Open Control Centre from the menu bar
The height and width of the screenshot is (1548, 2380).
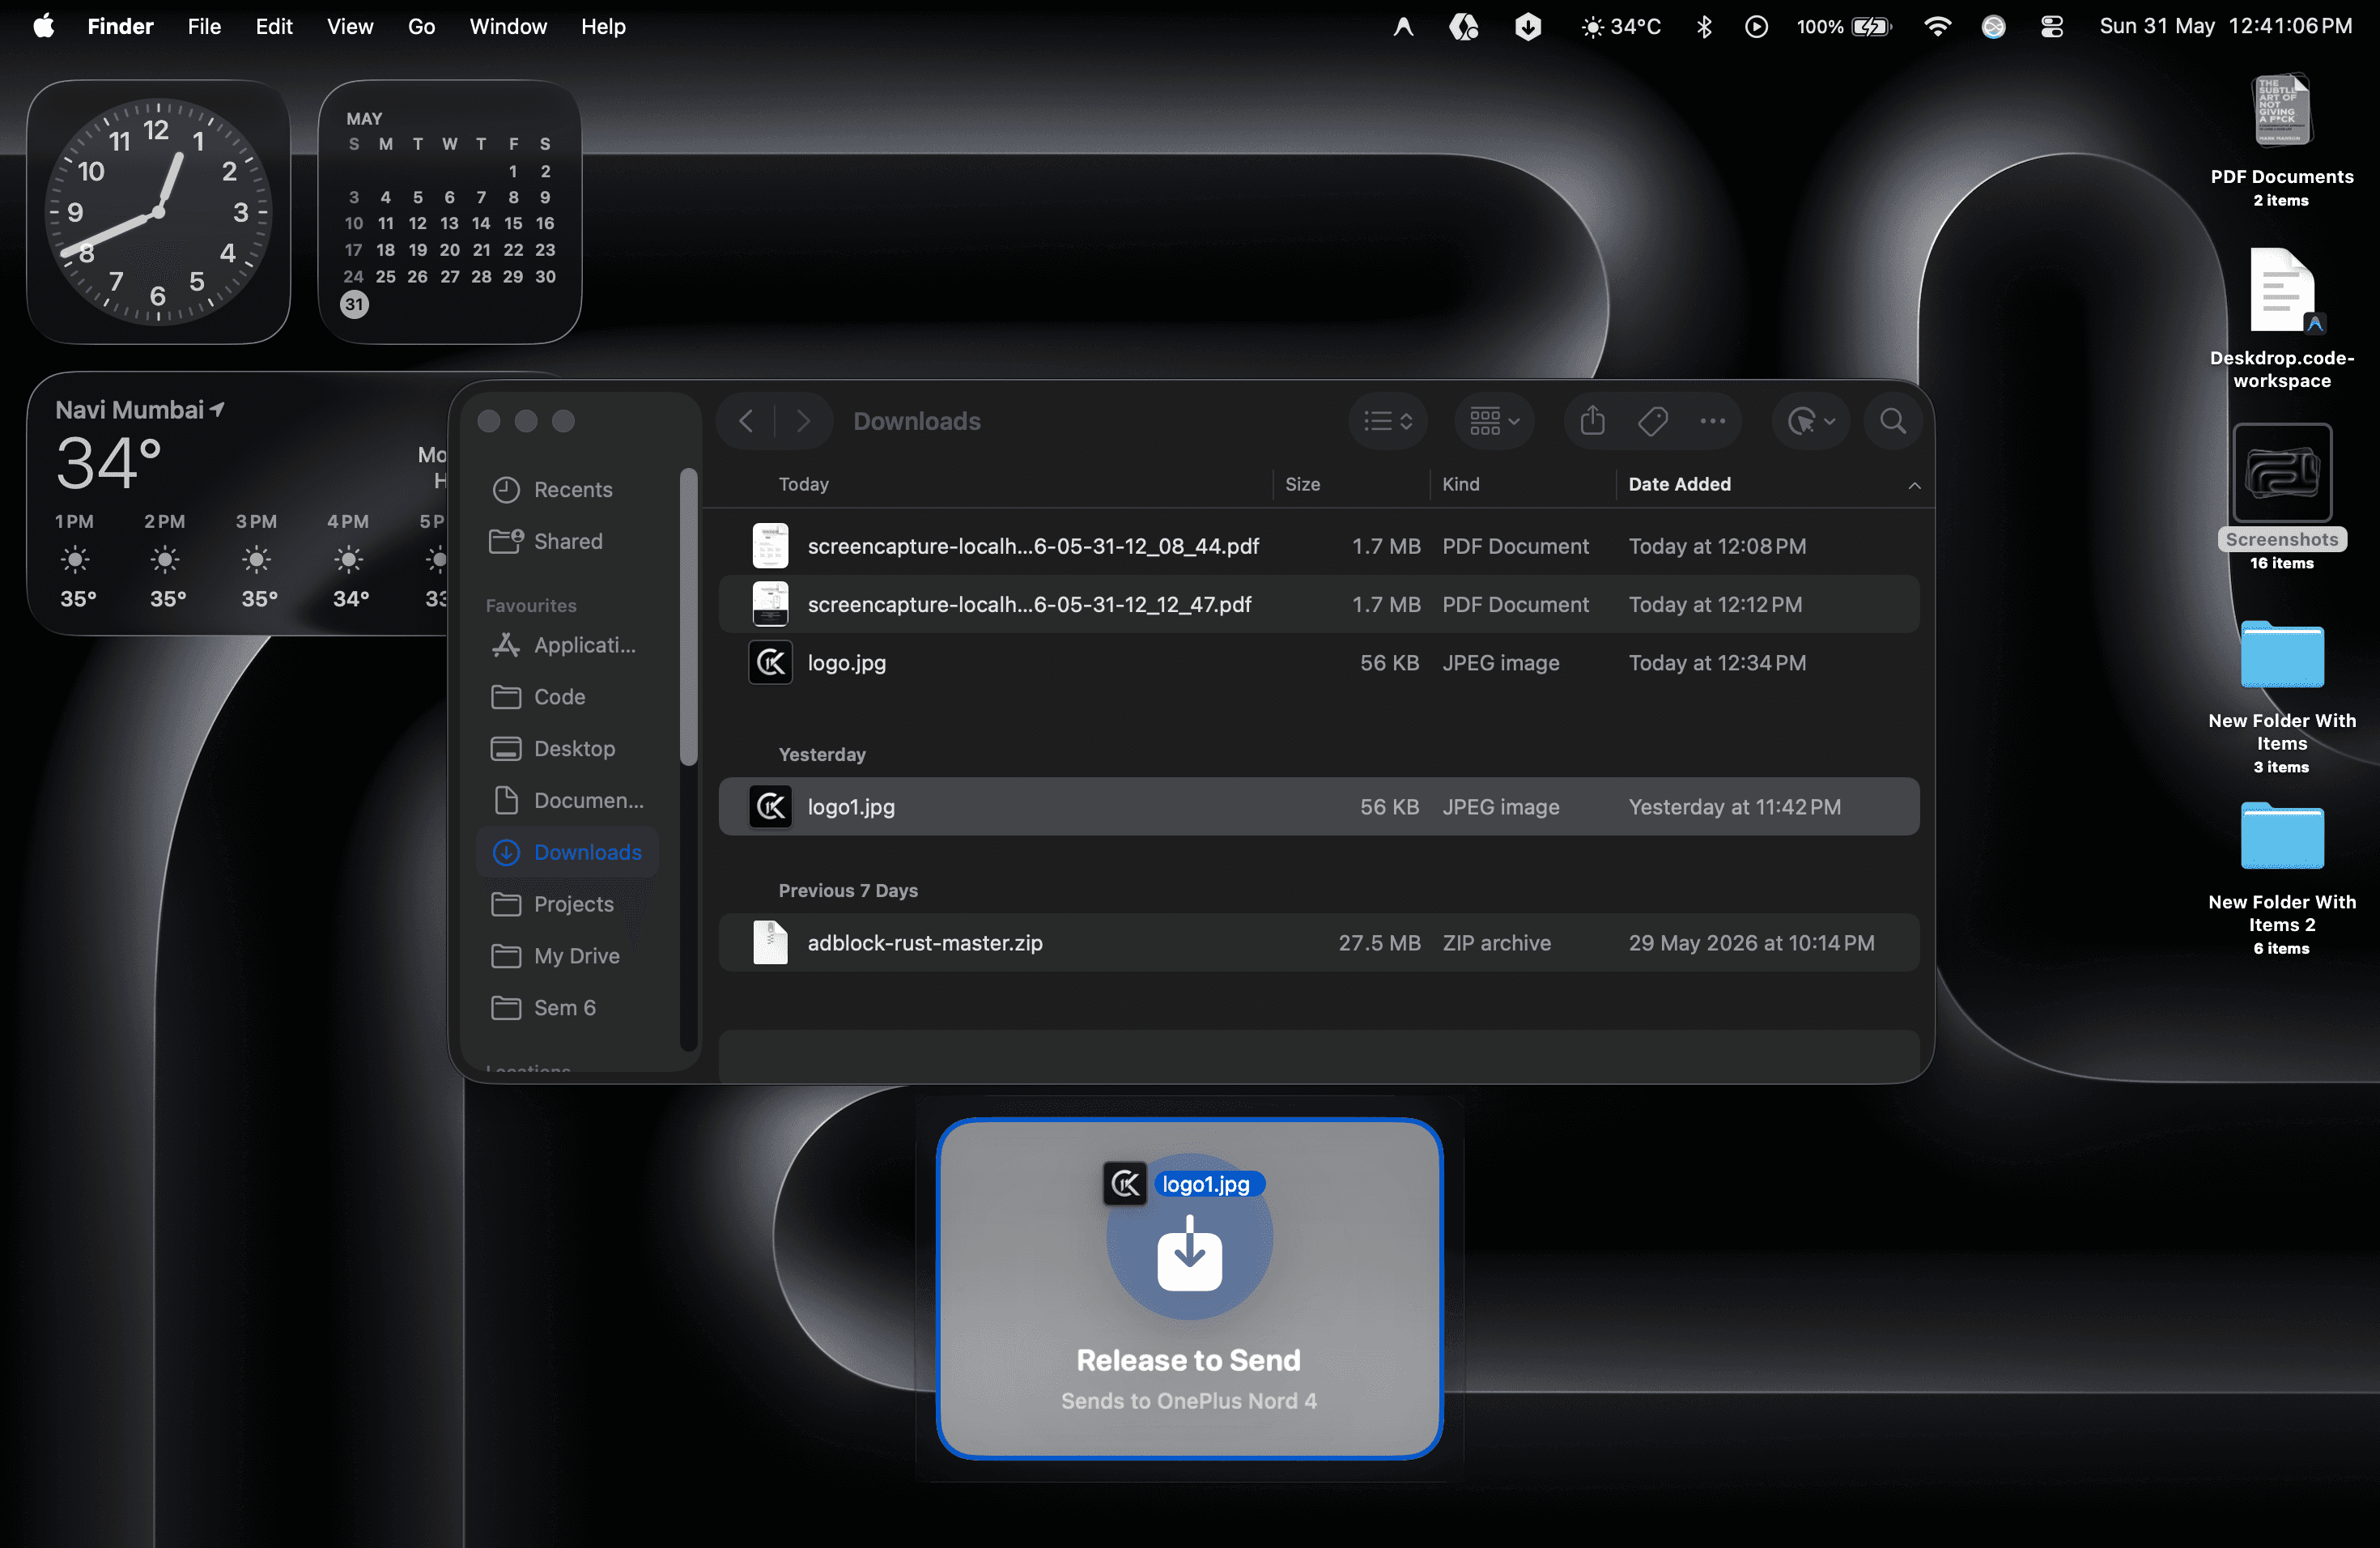[x=2051, y=27]
